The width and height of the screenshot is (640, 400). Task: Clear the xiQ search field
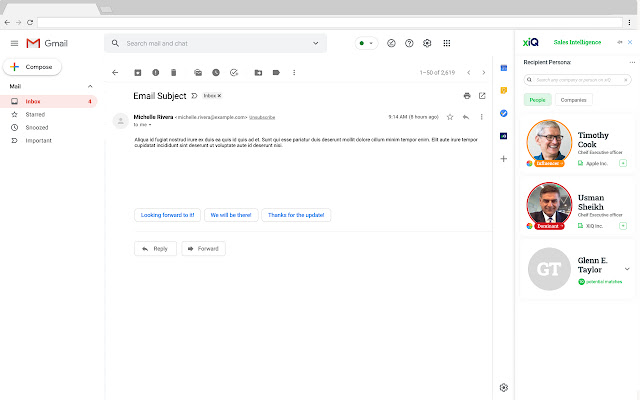pos(625,80)
